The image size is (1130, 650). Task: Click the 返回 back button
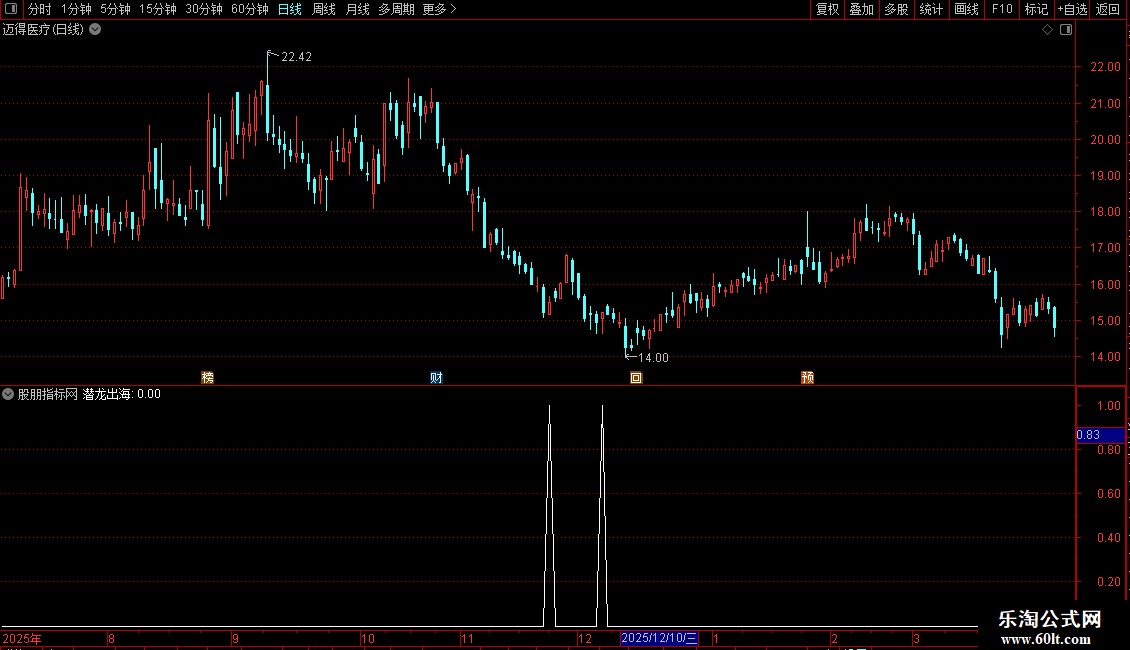pyautogui.click(x=1108, y=9)
